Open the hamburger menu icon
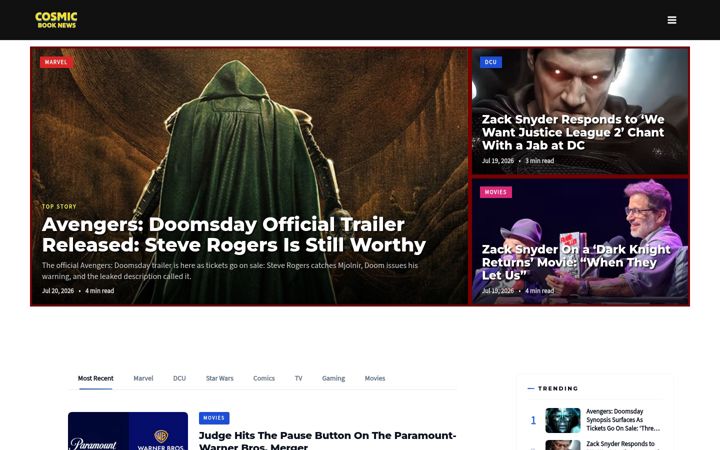The image size is (720, 450). (x=671, y=20)
